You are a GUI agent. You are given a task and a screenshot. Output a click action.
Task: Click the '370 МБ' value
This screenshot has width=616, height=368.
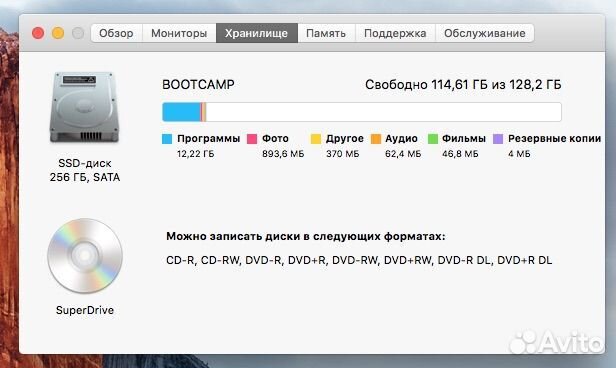(x=343, y=154)
